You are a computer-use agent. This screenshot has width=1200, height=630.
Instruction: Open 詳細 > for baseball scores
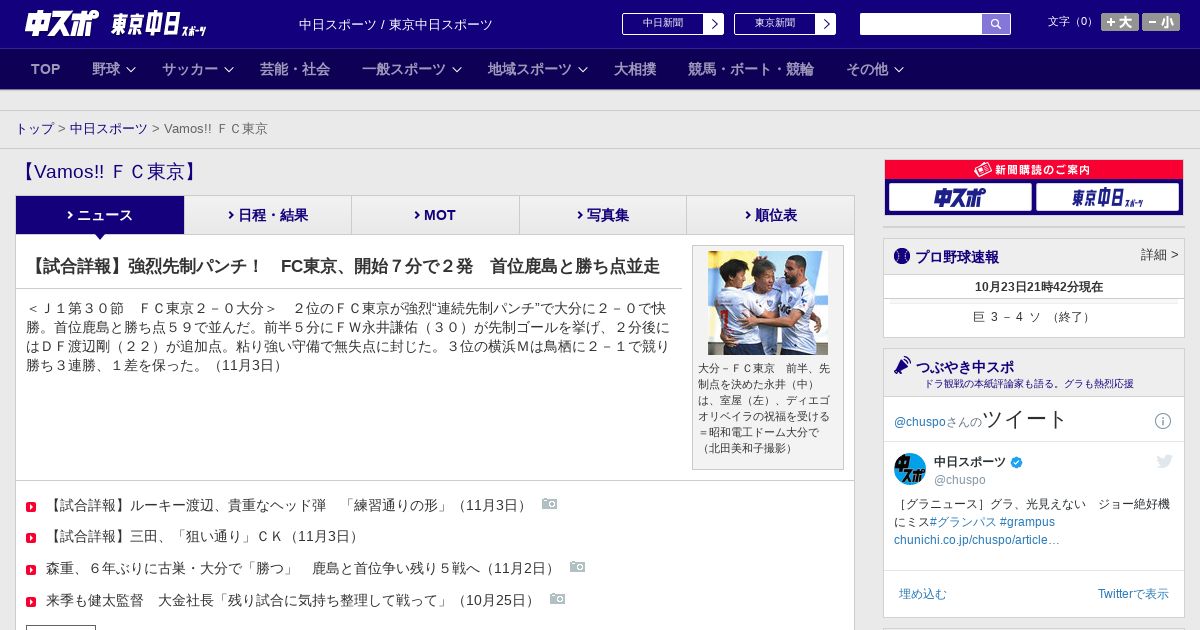1160,255
